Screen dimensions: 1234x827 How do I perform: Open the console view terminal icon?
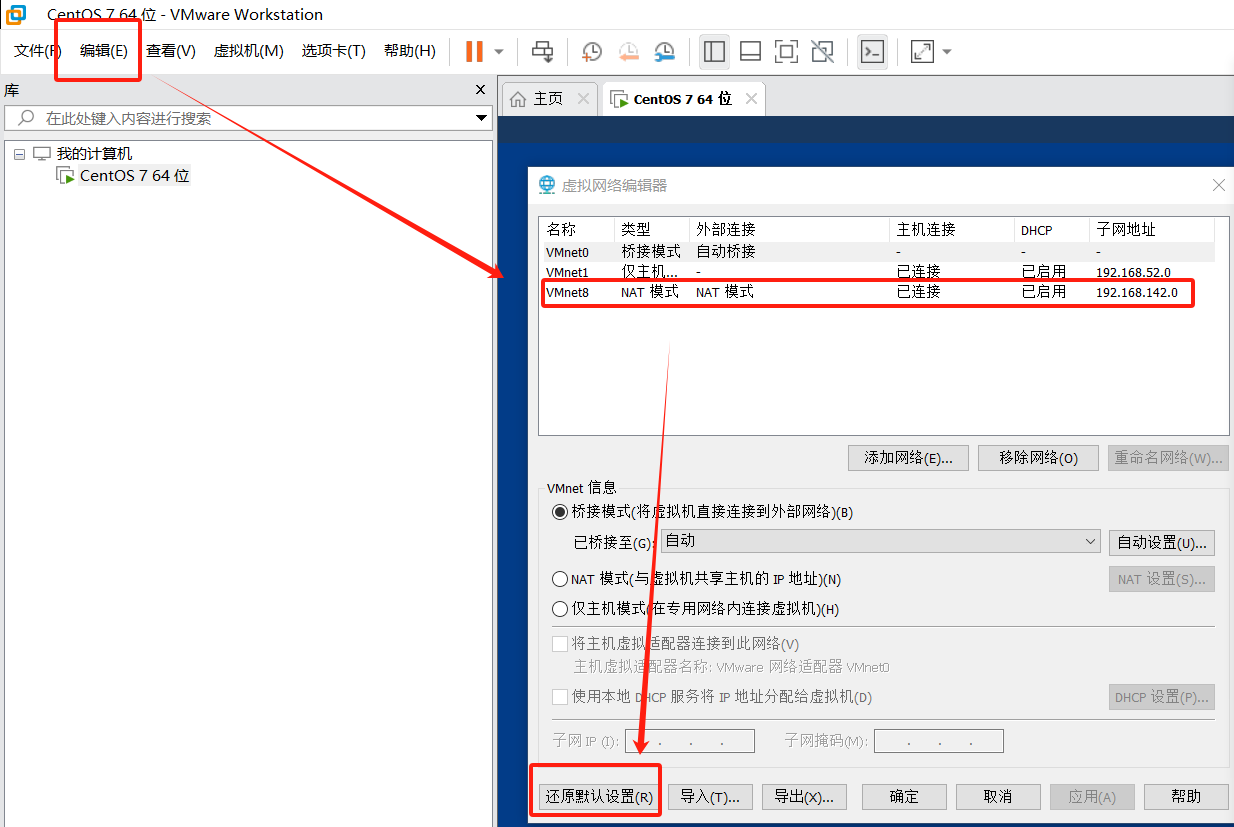click(873, 51)
